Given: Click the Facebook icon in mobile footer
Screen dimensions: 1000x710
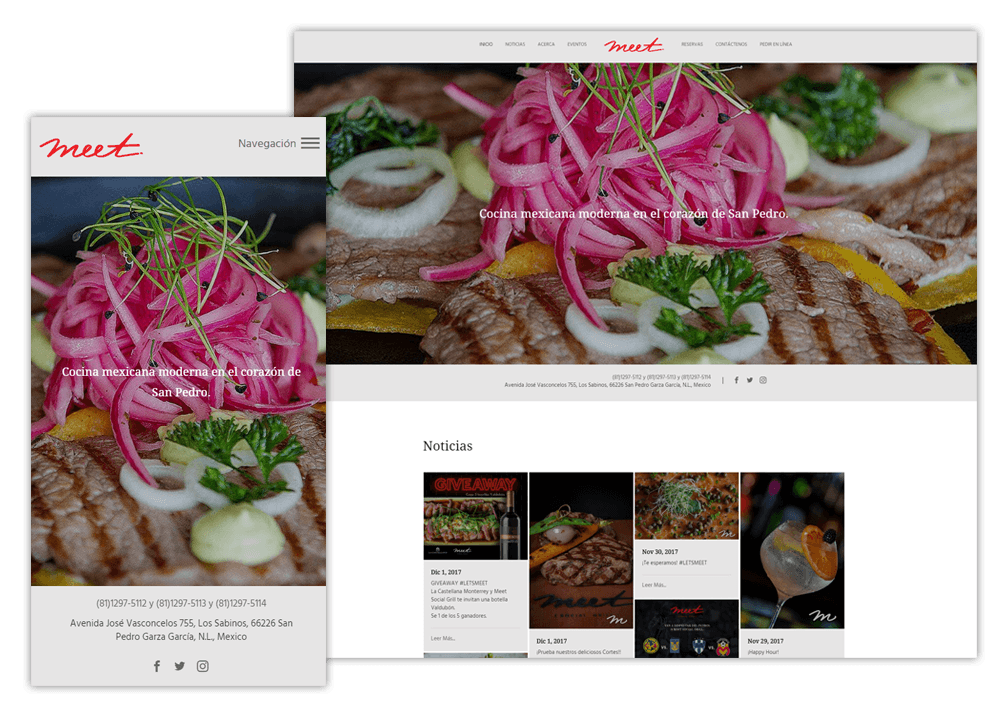Looking at the screenshot, I should point(157,666).
